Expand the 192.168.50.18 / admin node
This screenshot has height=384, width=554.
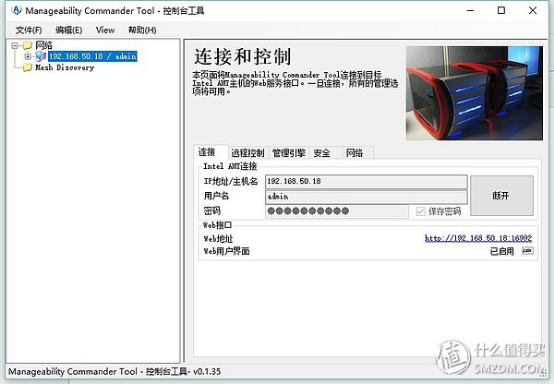[28, 56]
